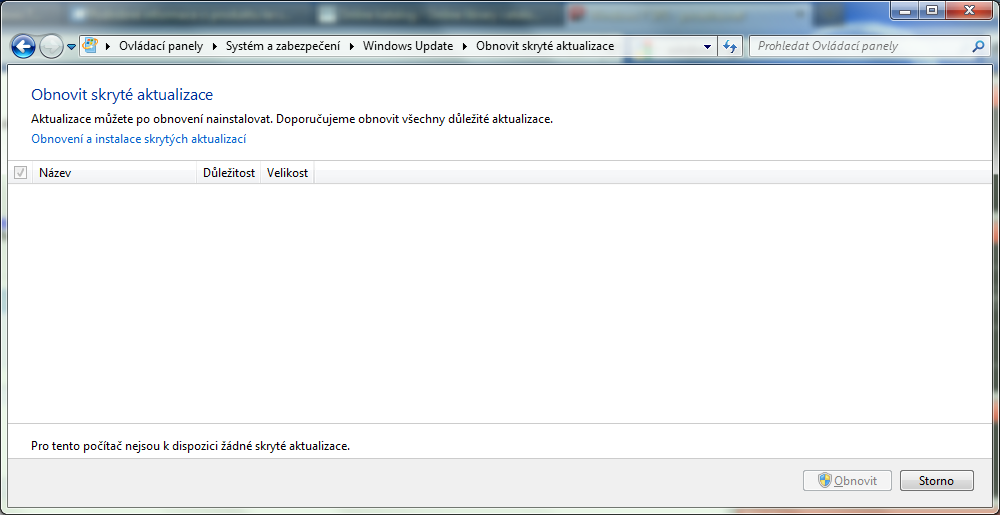Navigate to Ovládací panely breadcrumb
The height and width of the screenshot is (515, 1000).
pos(161,46)
